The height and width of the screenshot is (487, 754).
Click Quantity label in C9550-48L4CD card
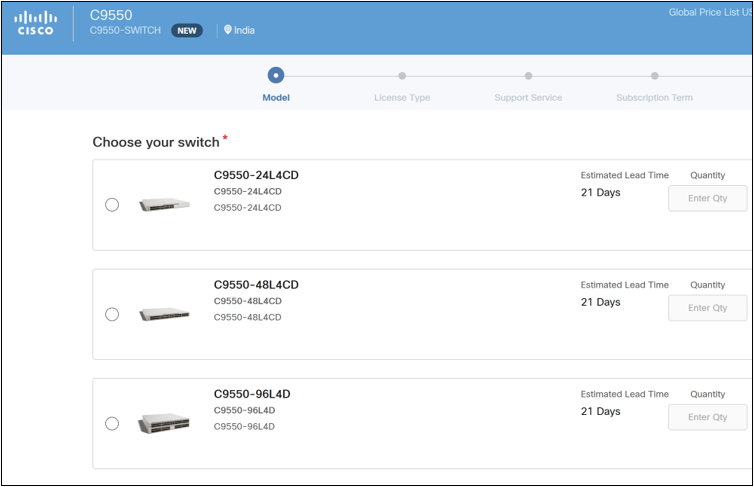coord(707,285)
